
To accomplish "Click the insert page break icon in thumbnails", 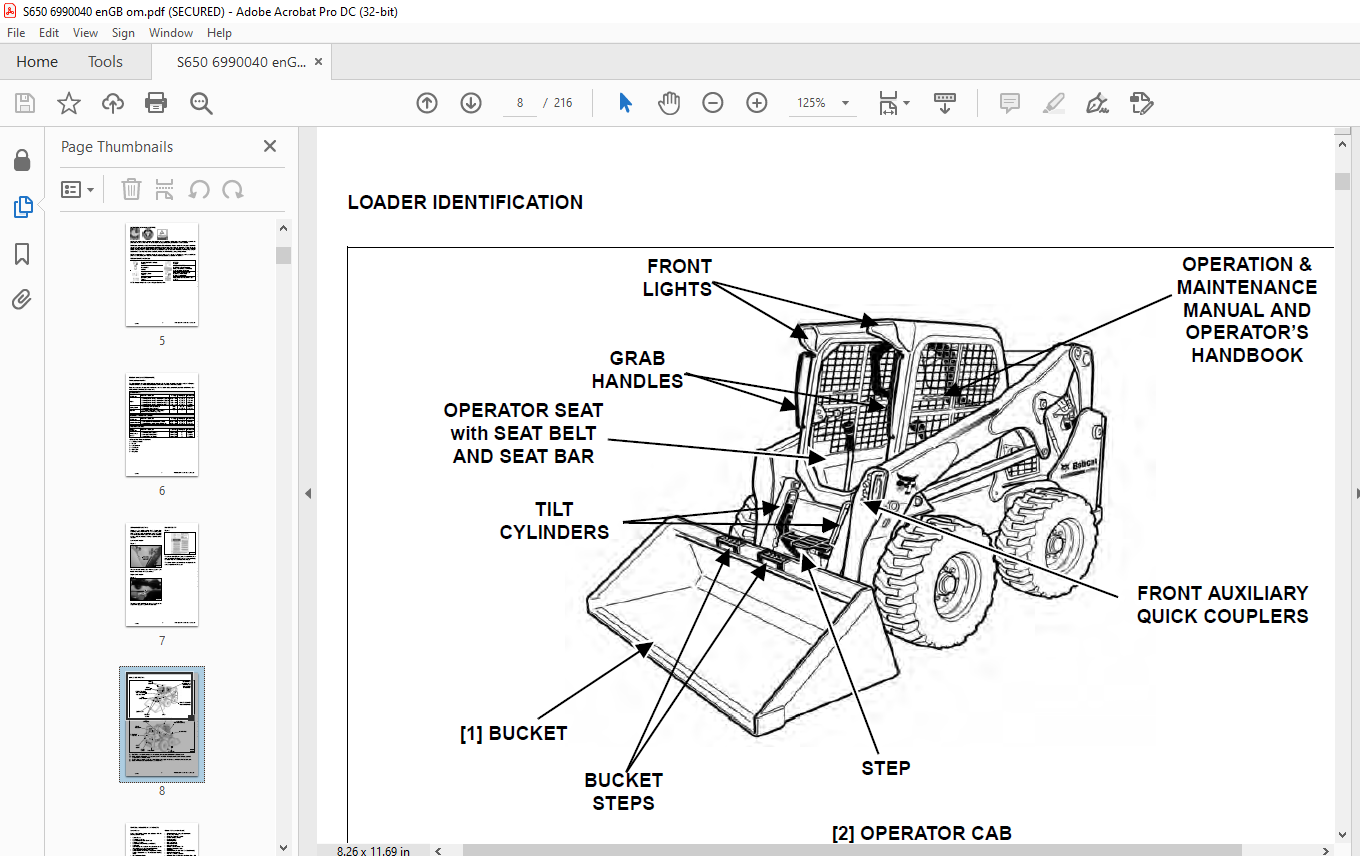I will coord(165,189).
